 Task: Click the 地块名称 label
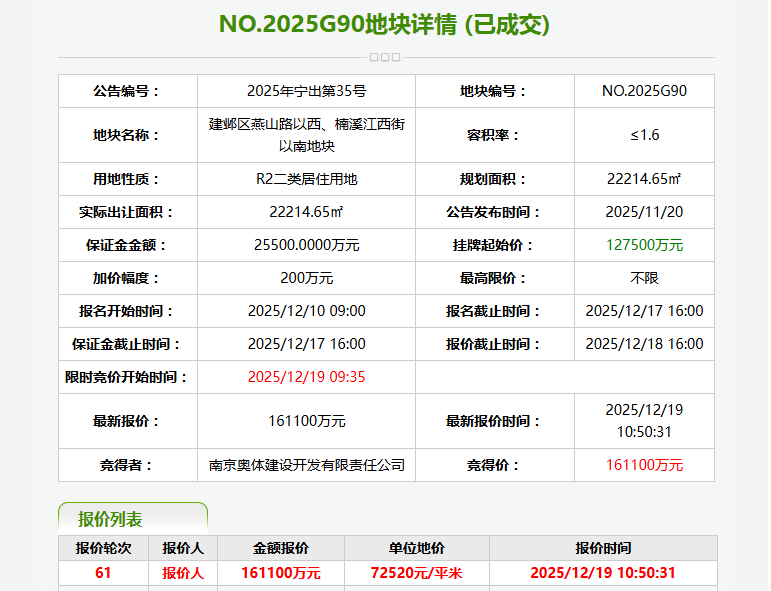127,135
